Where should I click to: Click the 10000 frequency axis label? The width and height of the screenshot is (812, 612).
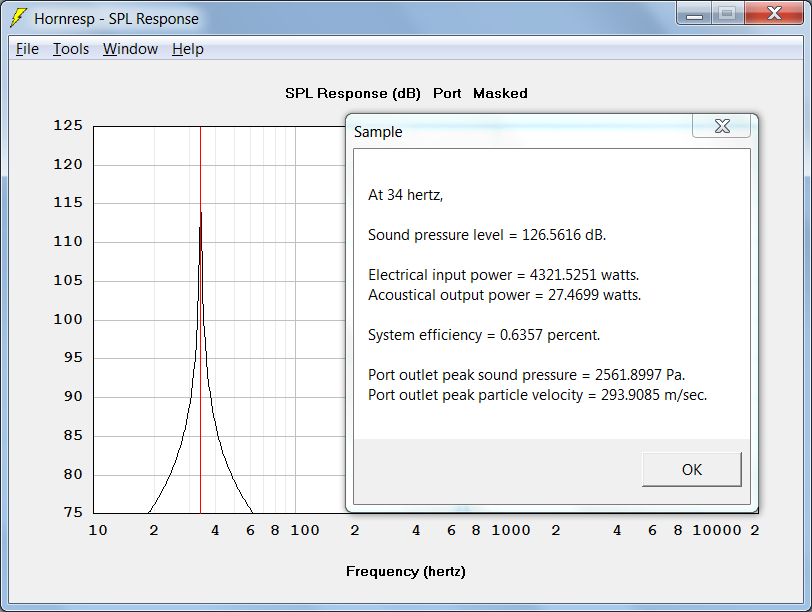coord(717,530)
